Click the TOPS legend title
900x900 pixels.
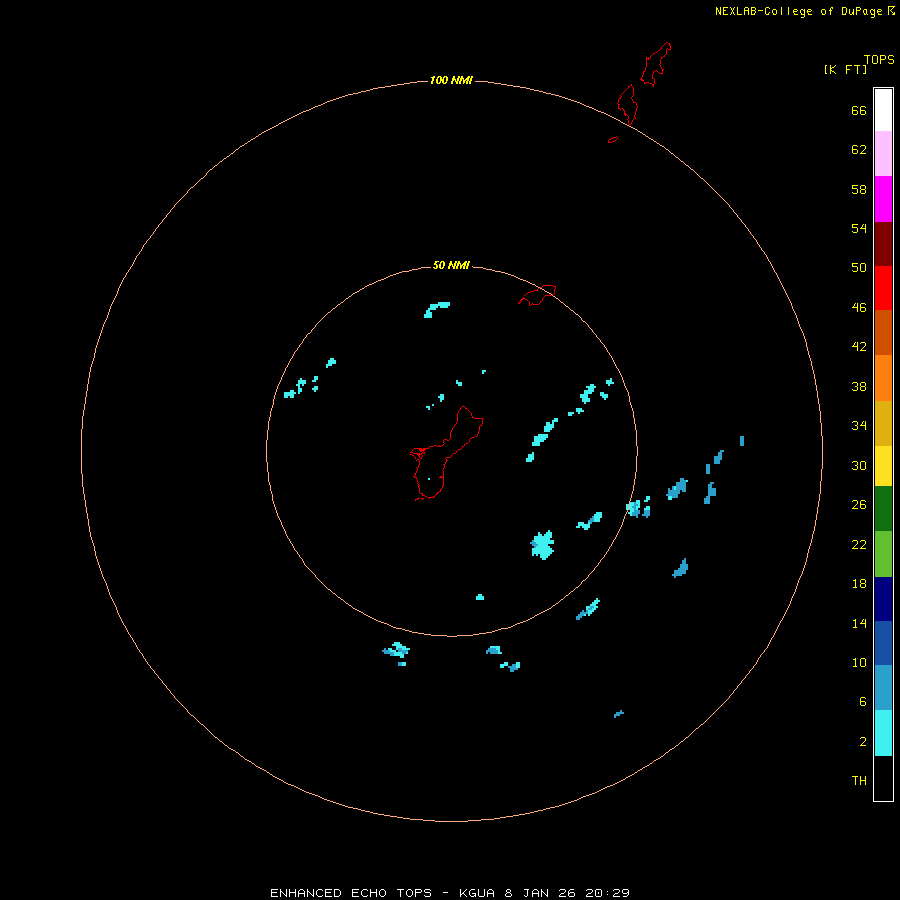[x=879, y=59]
